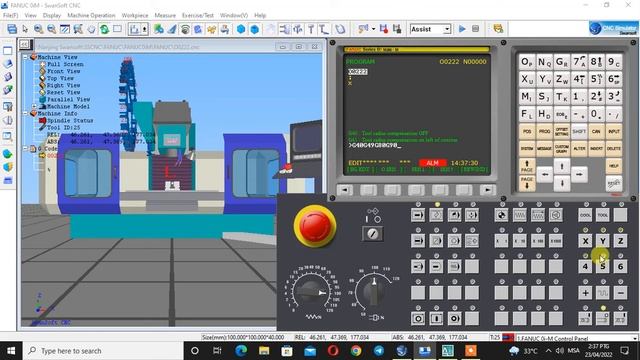The width and height of the screenshot is (640, 360).
Task: Click the second blue cube workpiece icon
Action: (255, 29)
